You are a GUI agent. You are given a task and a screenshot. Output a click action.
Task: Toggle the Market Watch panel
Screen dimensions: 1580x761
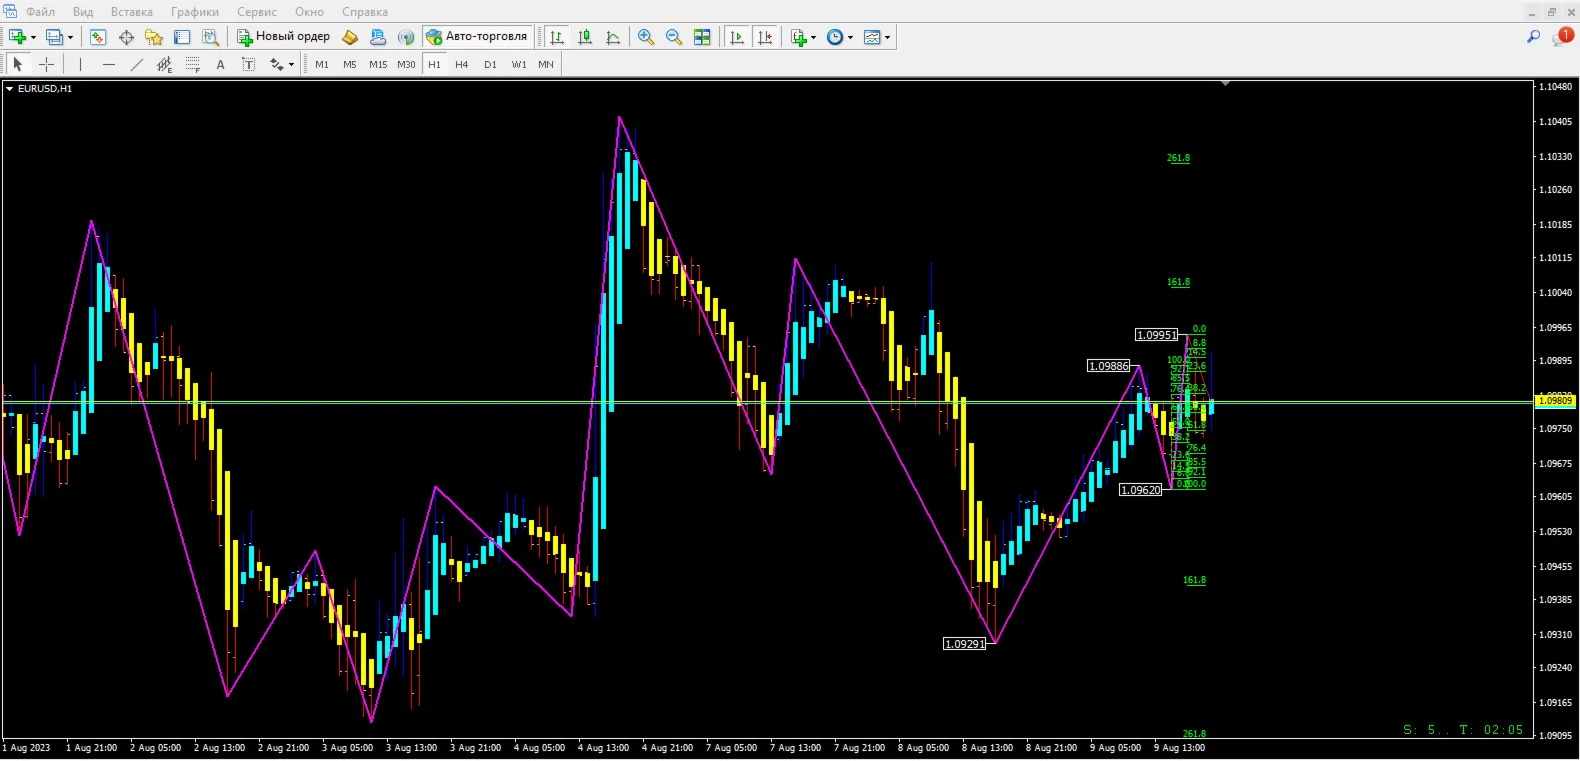pyautogui.click(x=97, y=37)
